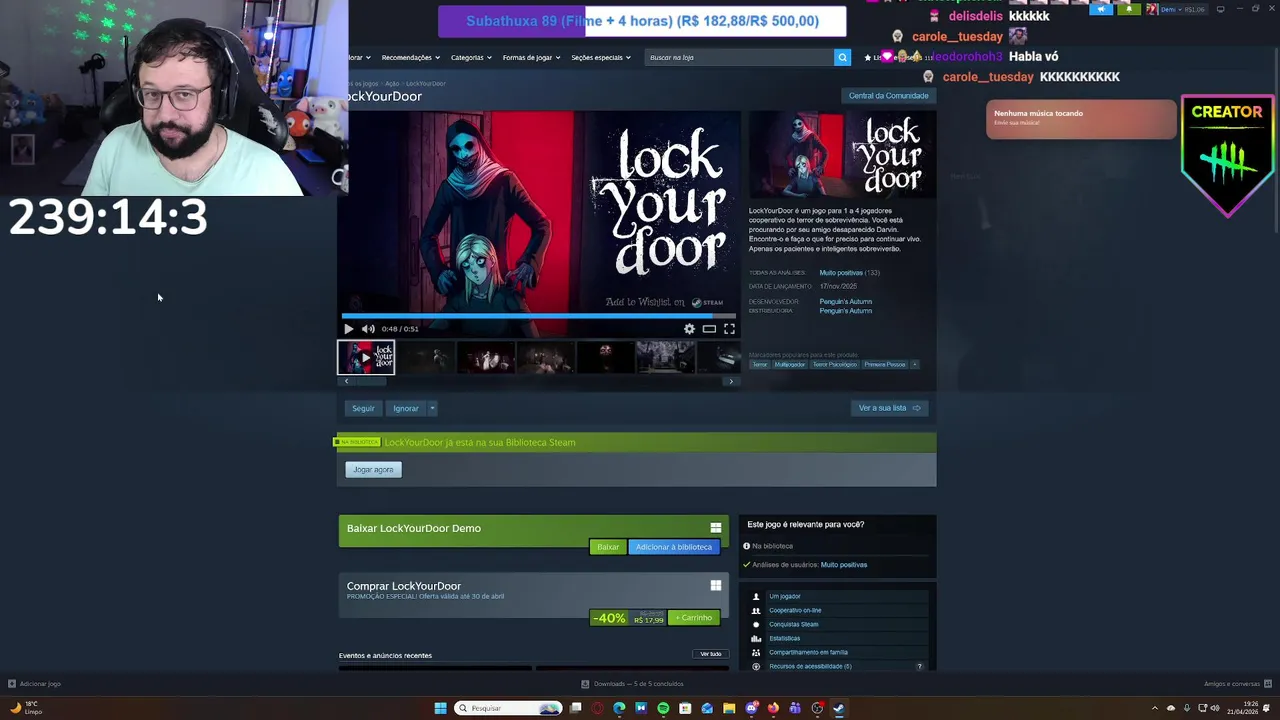Click Conquistas Steam feature link

(x=794, y=625)
